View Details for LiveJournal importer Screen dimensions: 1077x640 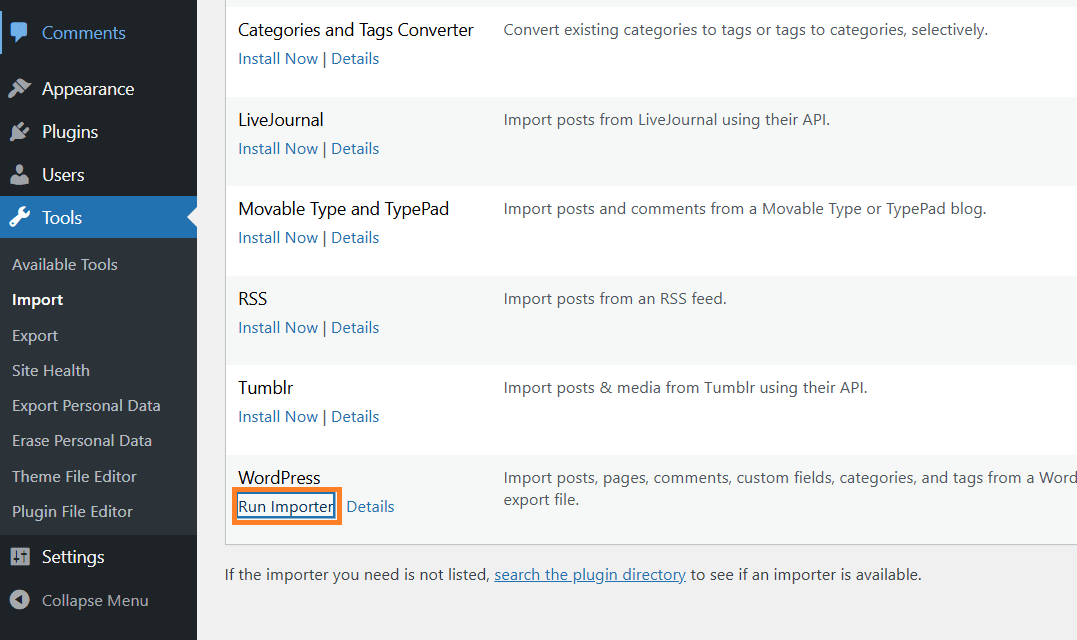[x=355, y=148]
